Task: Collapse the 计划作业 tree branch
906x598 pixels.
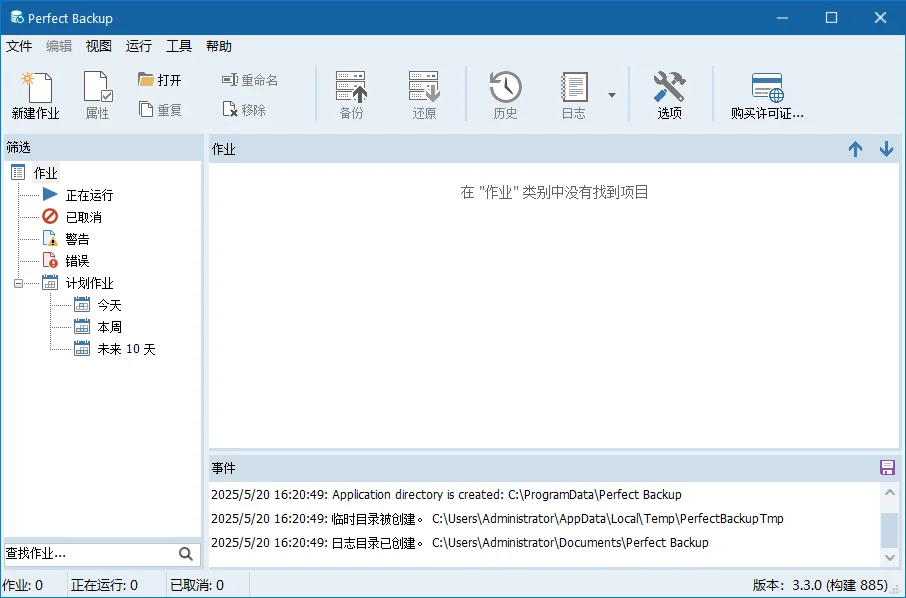Action: pos(18,283)
